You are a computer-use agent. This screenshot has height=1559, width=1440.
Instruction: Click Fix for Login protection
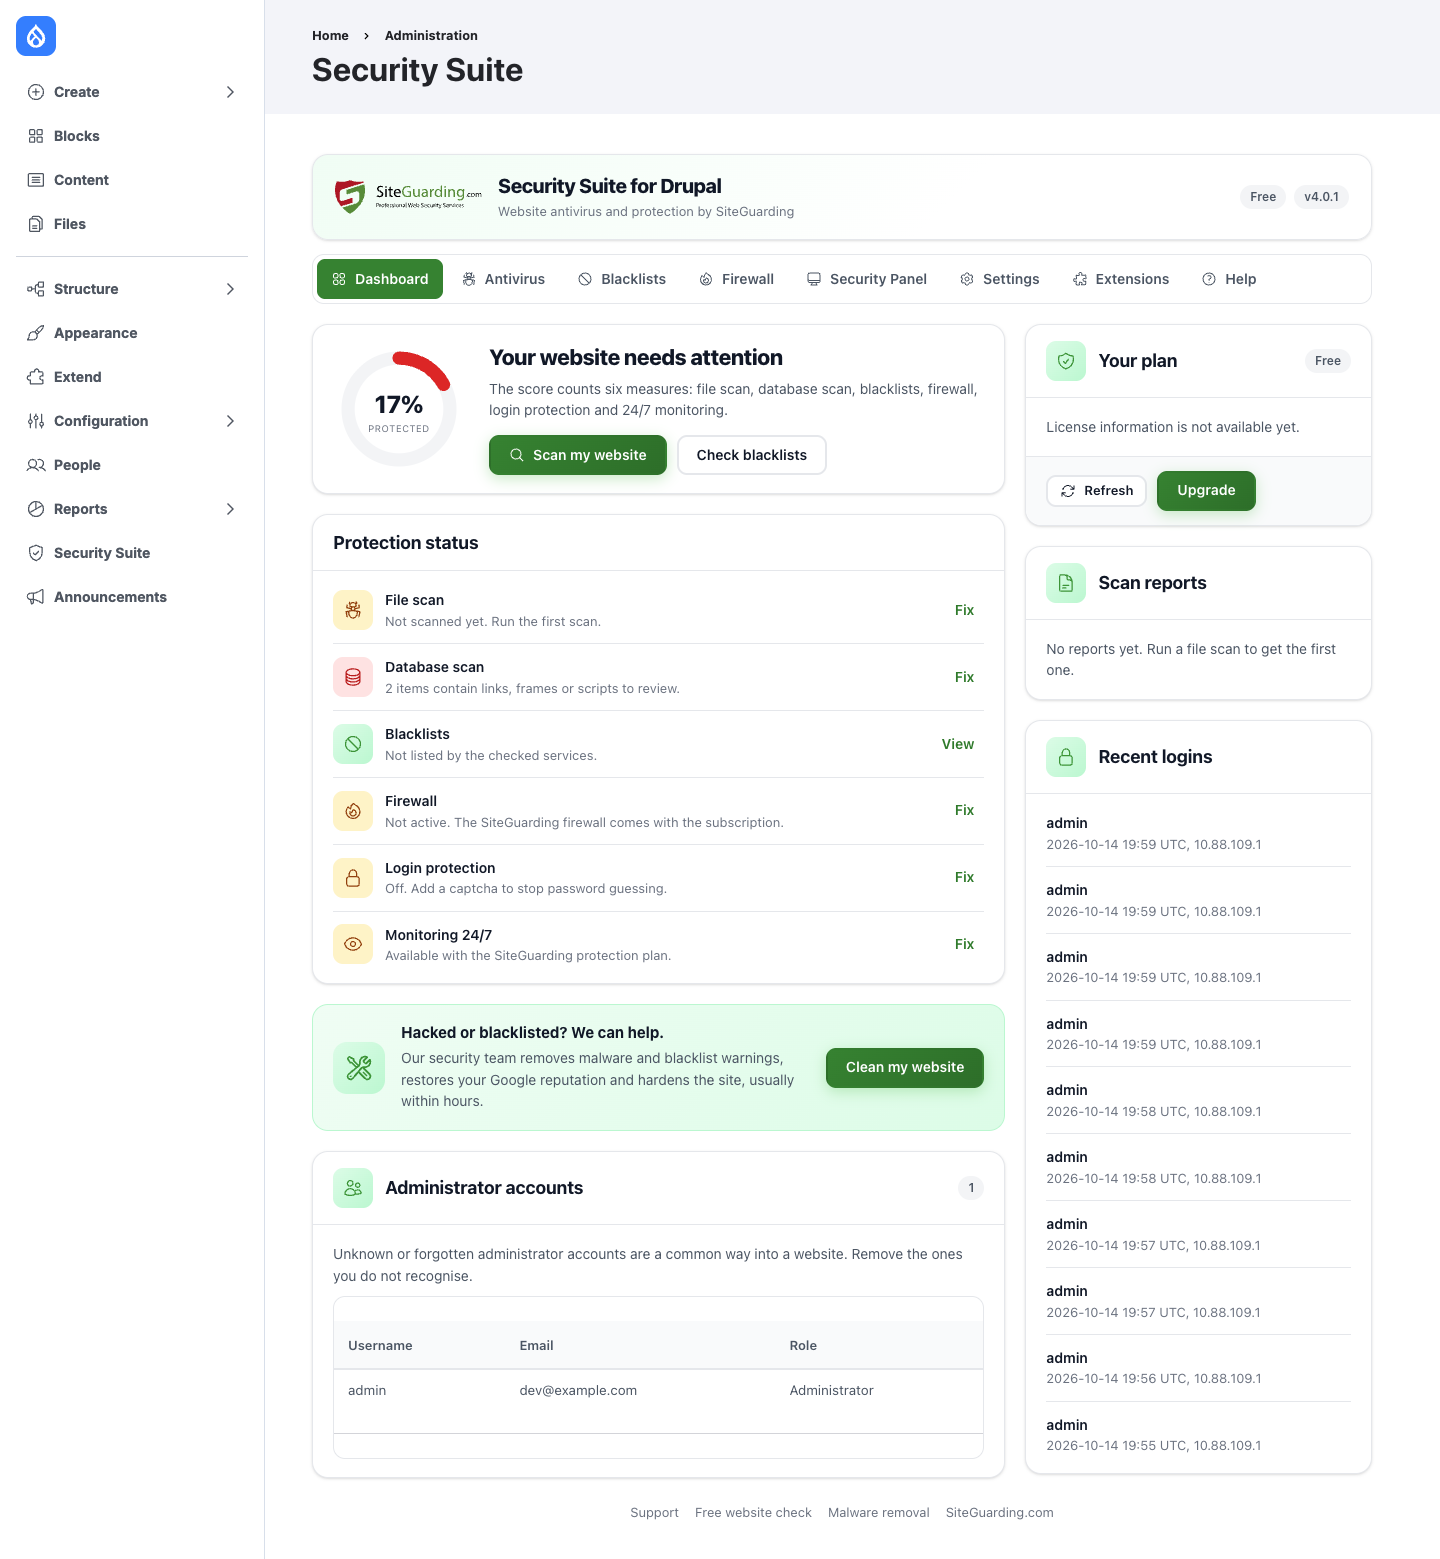point(964,877)
